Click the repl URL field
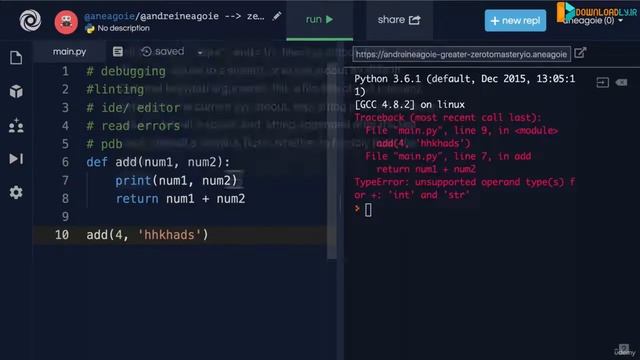The image size is (640, 360). click(x=461, y=54)
